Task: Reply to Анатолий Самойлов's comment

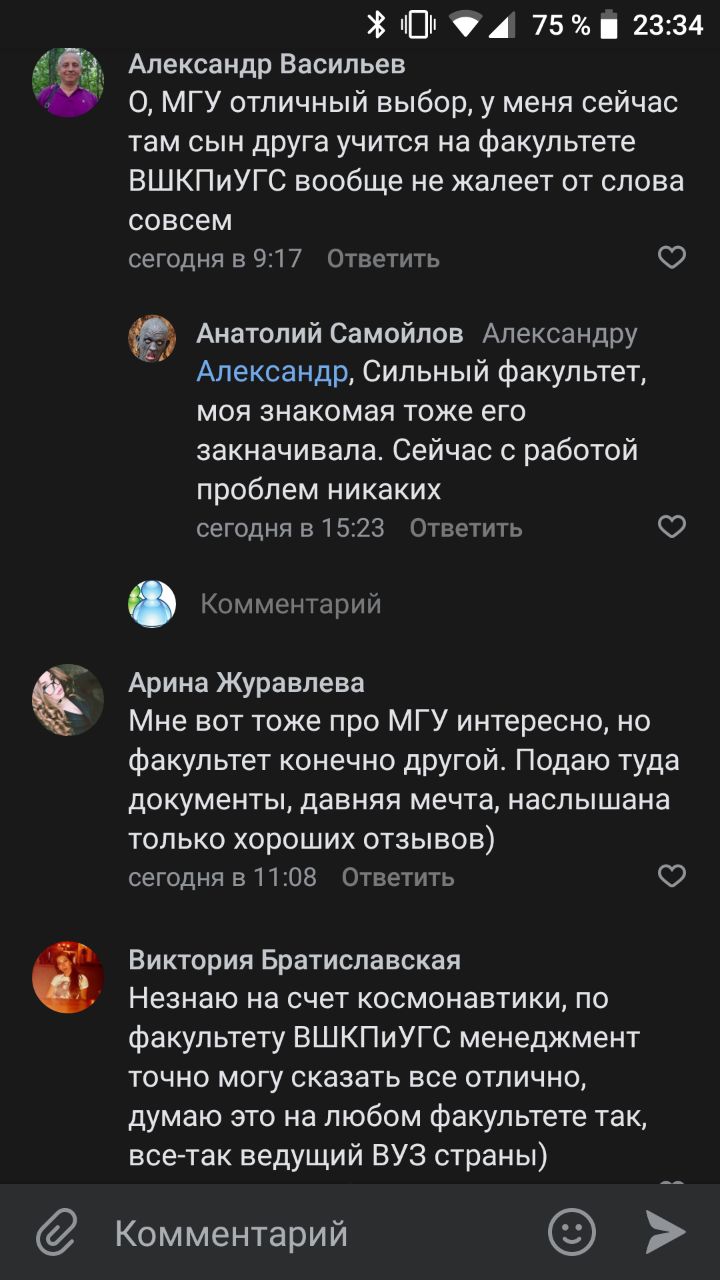Action: click(x=466, y=528)
